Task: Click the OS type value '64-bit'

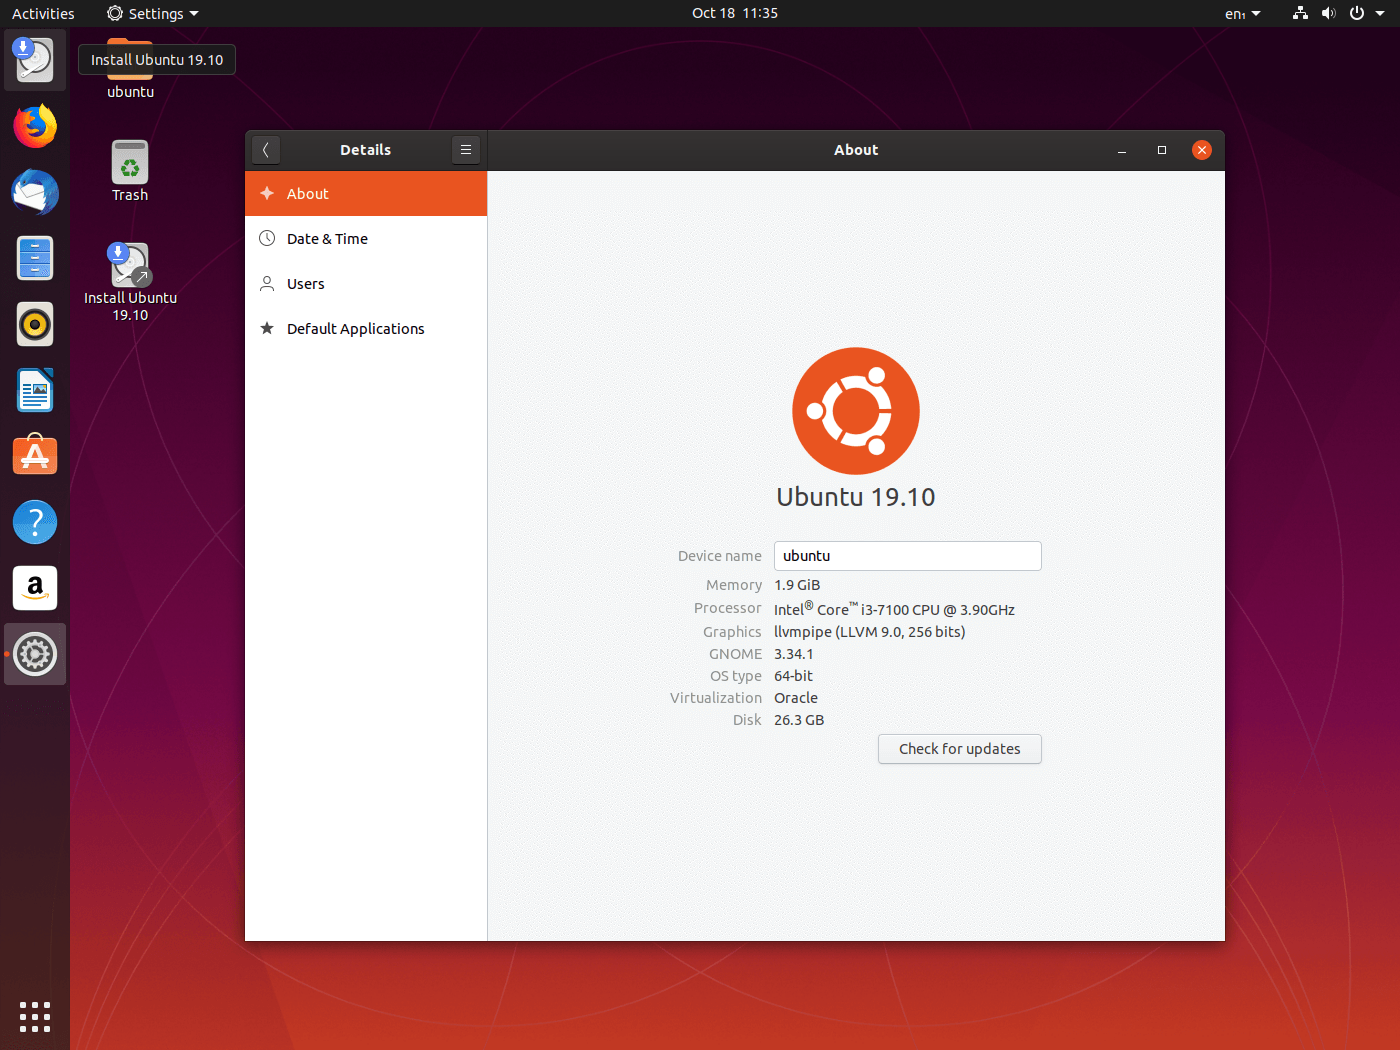Action: tap(794, 676)
